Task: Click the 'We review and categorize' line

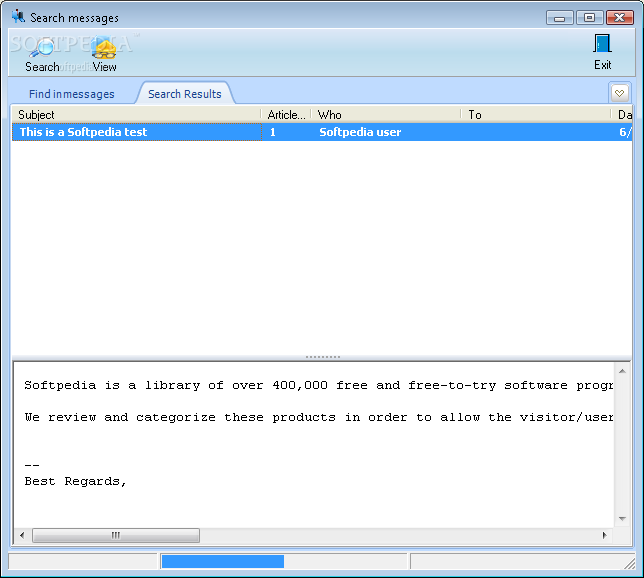Action: point(318,417)
